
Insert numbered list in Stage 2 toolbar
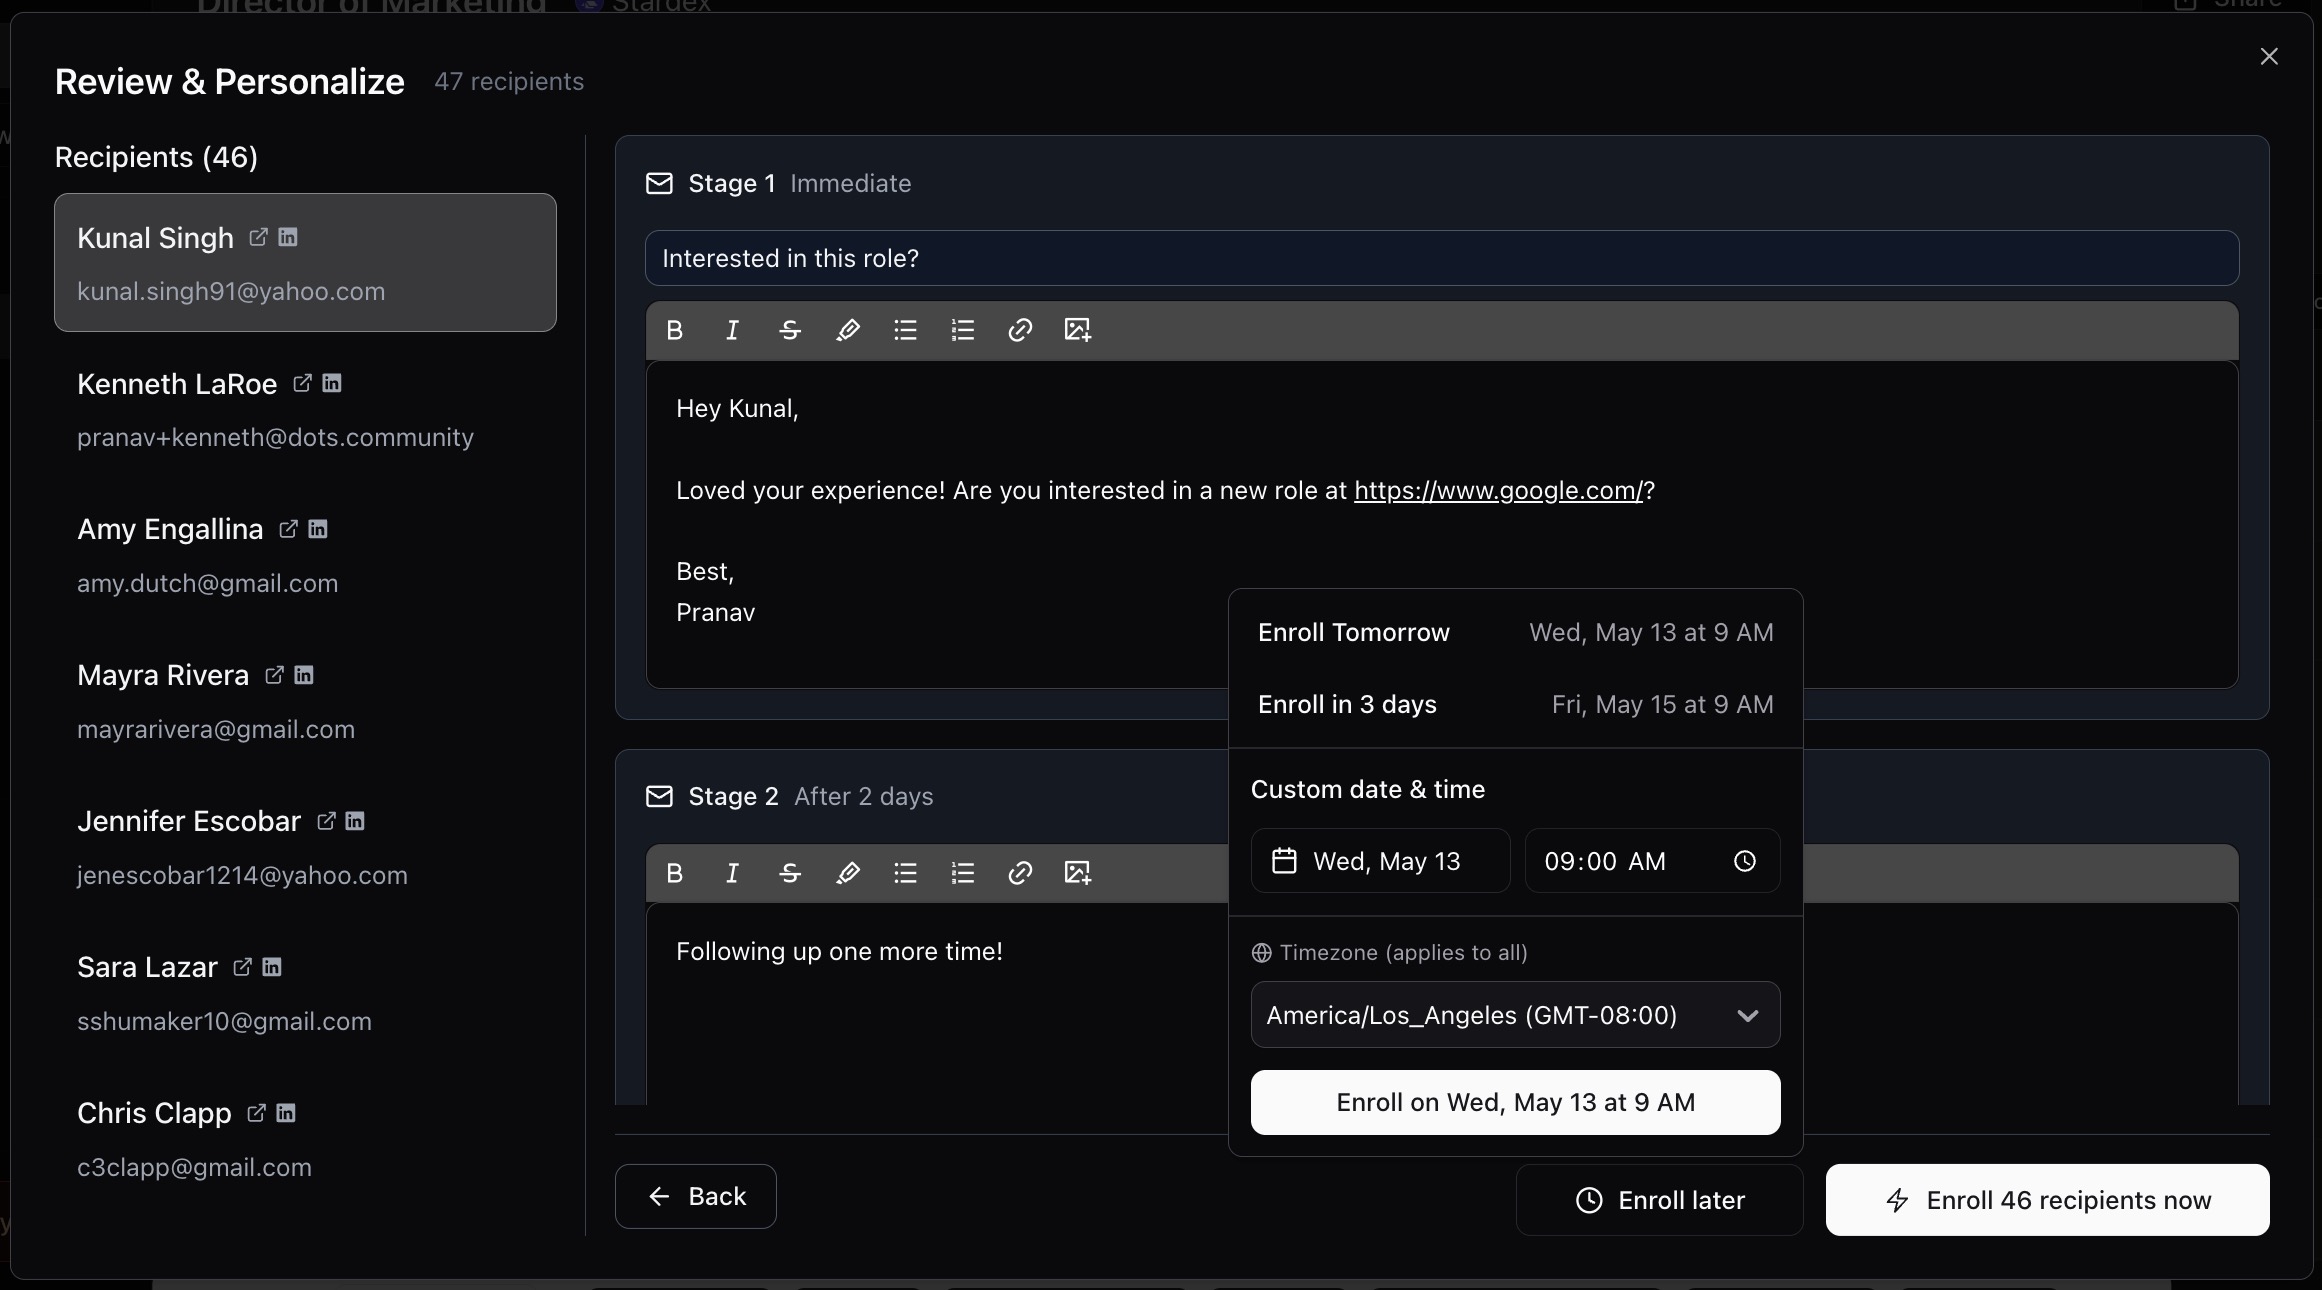pyautogui.click(x=963, y=873)
